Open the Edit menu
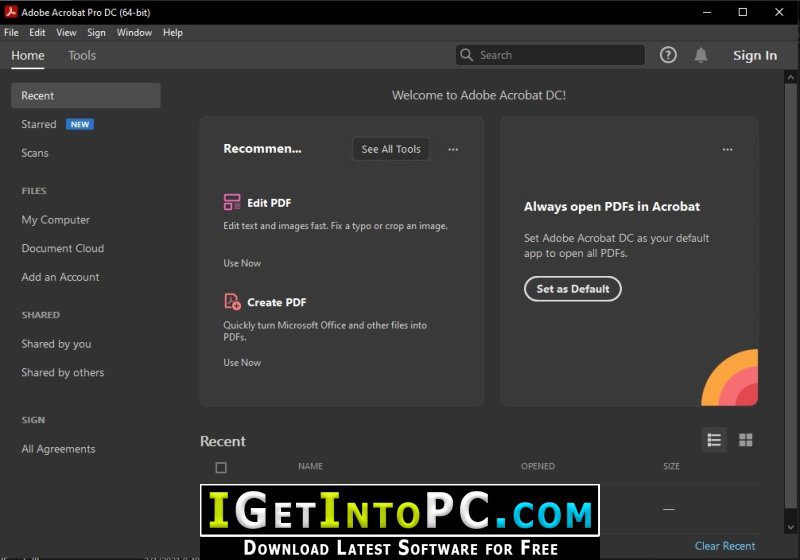 pyautogui.click(x=37, y=33)
